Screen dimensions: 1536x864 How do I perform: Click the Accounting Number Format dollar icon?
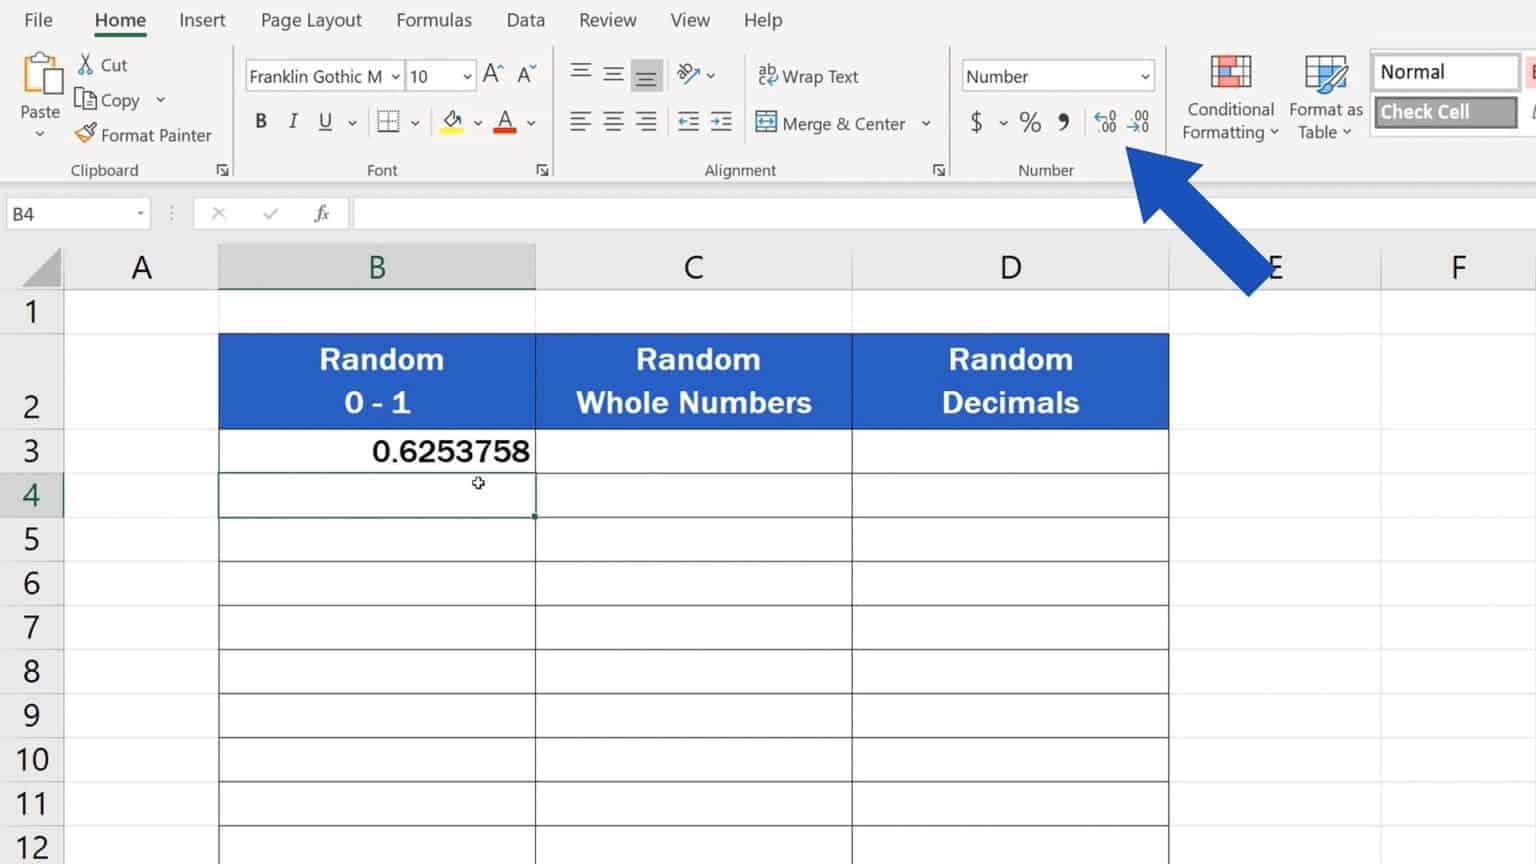[x=977, y=122]
